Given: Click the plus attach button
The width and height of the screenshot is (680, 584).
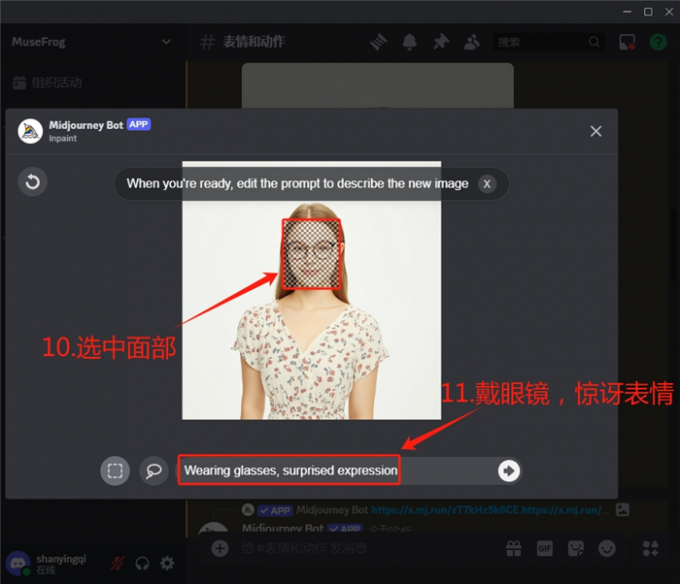Looking at the screenshot, I should point(220,548).
